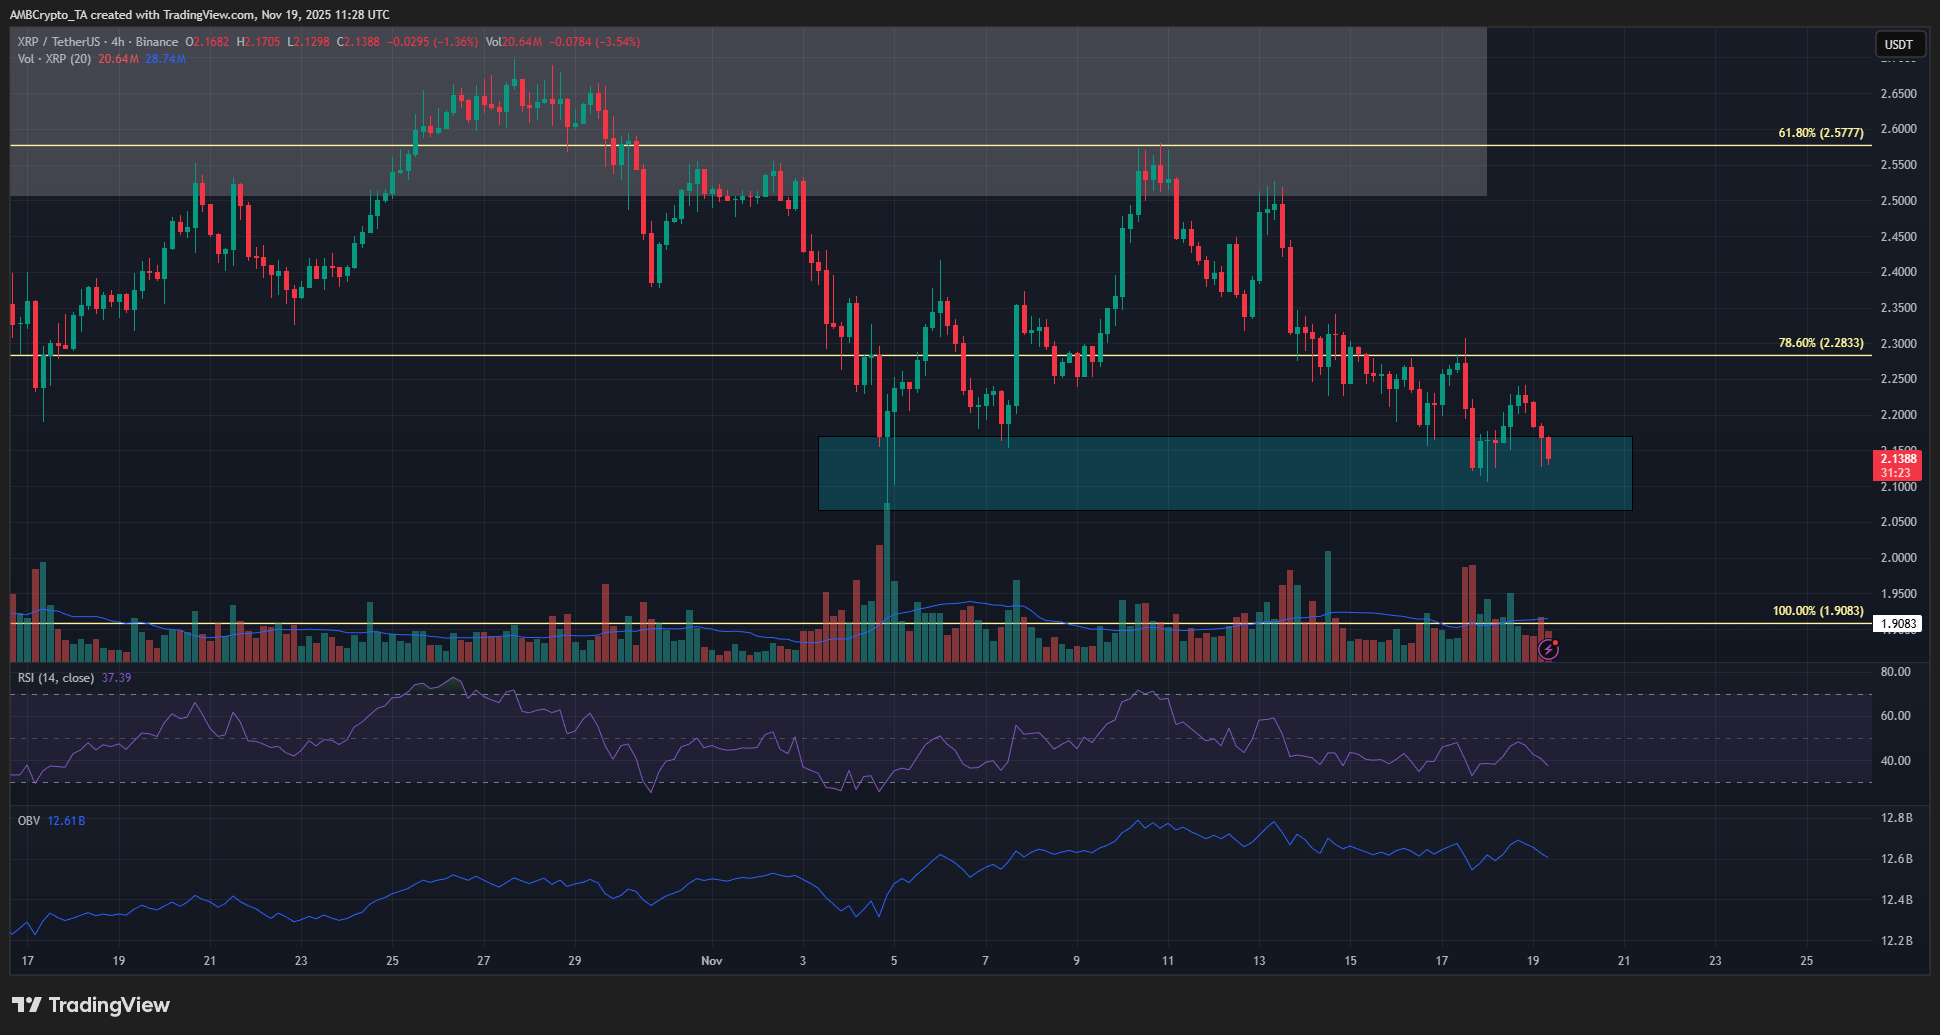Toggle the USDT price unit button

click(x=1899, y=44)
